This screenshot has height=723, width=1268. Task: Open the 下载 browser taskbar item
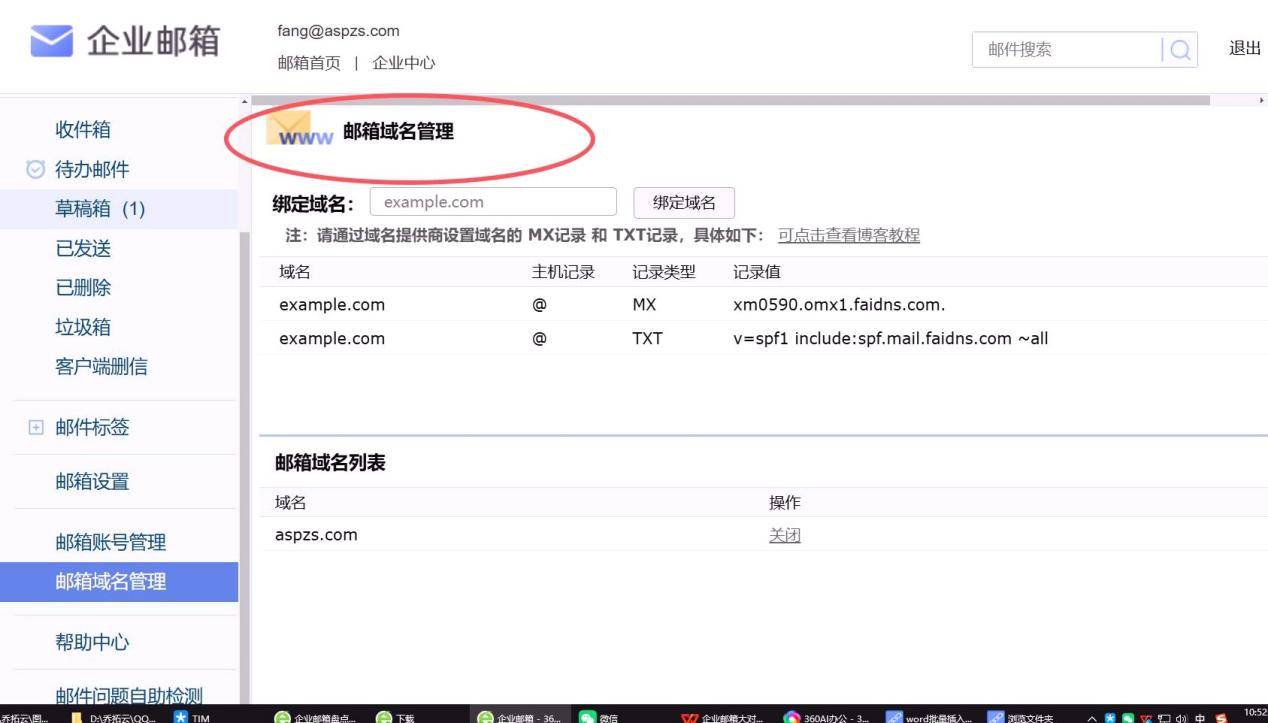click(x=395, y=717)
